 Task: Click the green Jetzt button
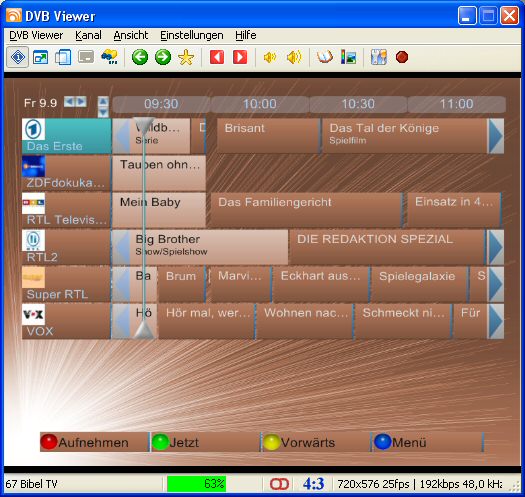pyautogui.click(x=205, y=442)
